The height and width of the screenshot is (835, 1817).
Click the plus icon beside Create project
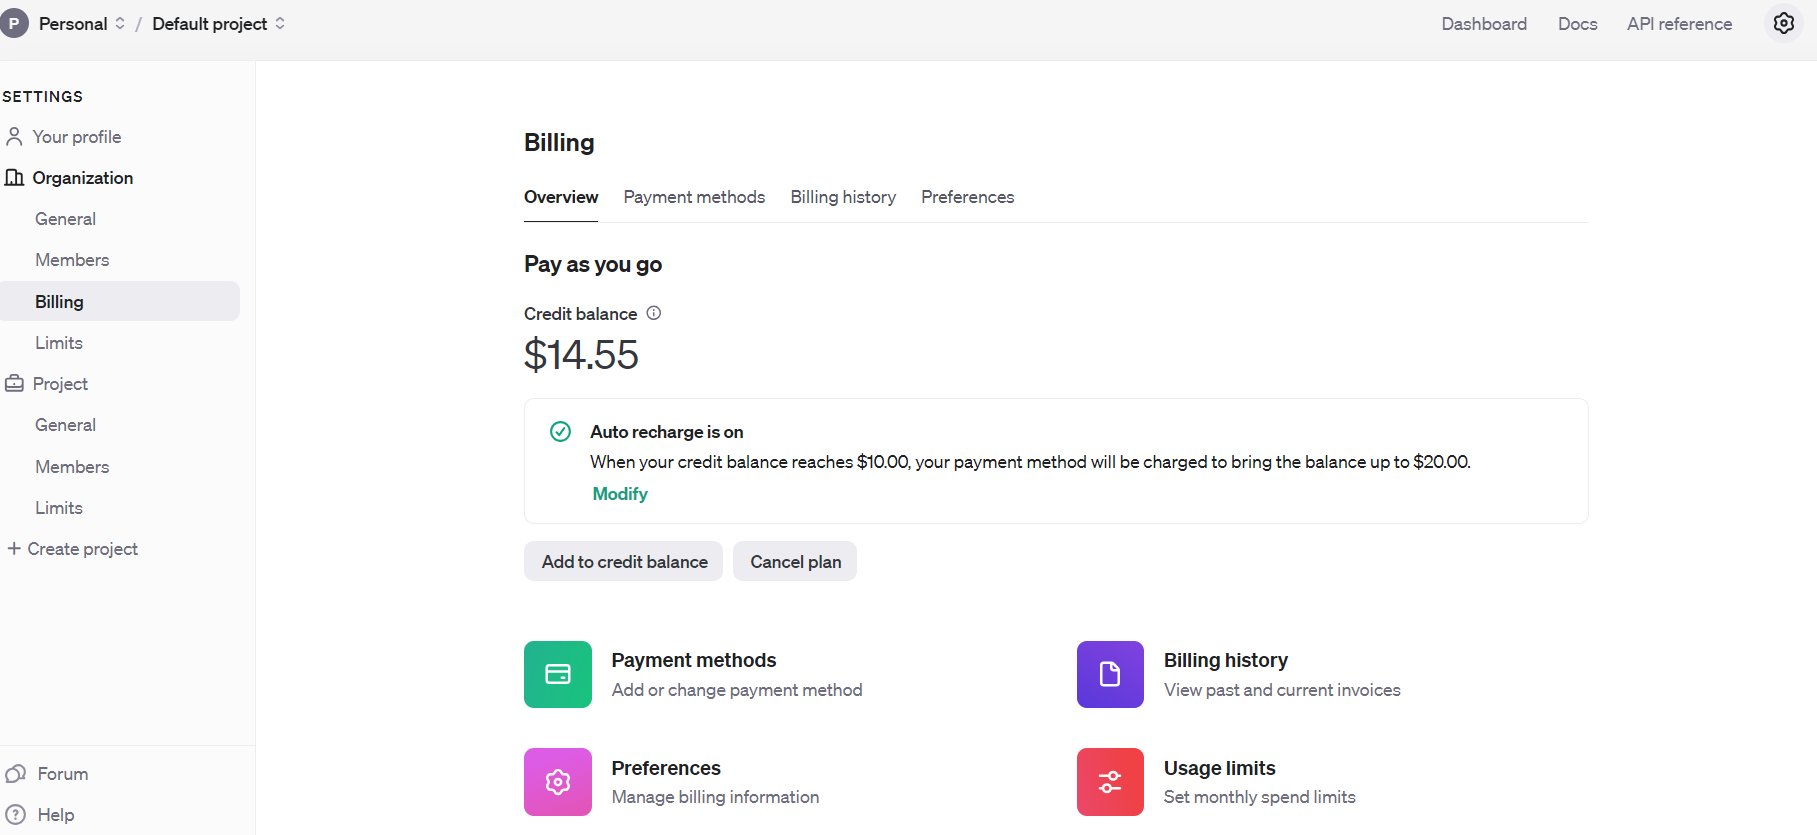pyautogui.click(x=14, y=548)
